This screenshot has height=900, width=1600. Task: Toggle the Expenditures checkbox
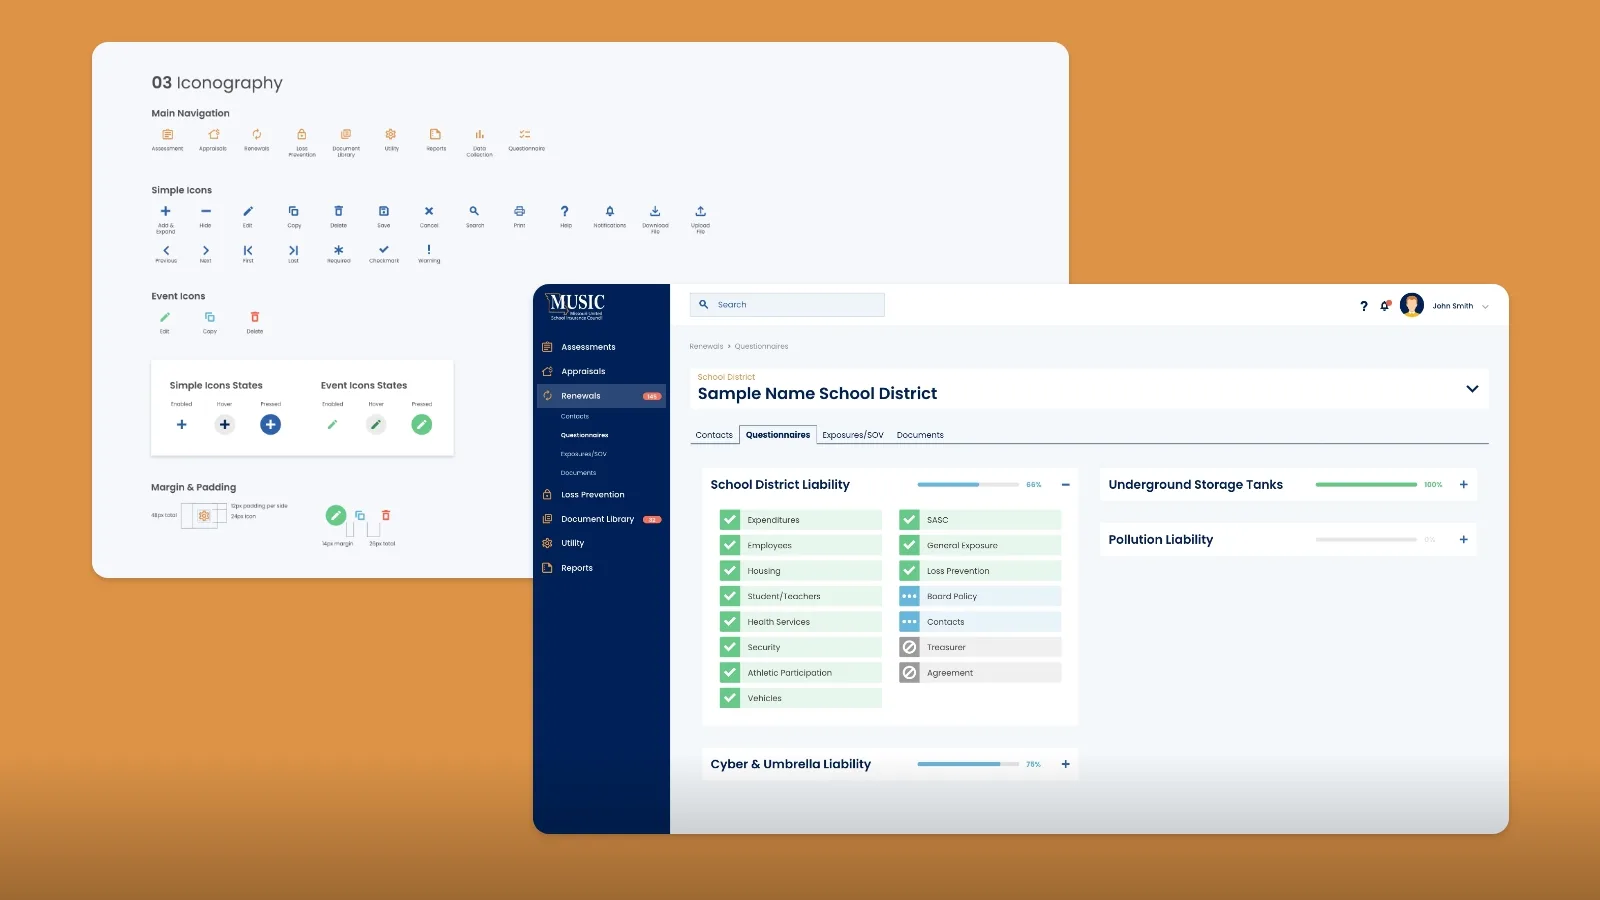click(730, 520)
